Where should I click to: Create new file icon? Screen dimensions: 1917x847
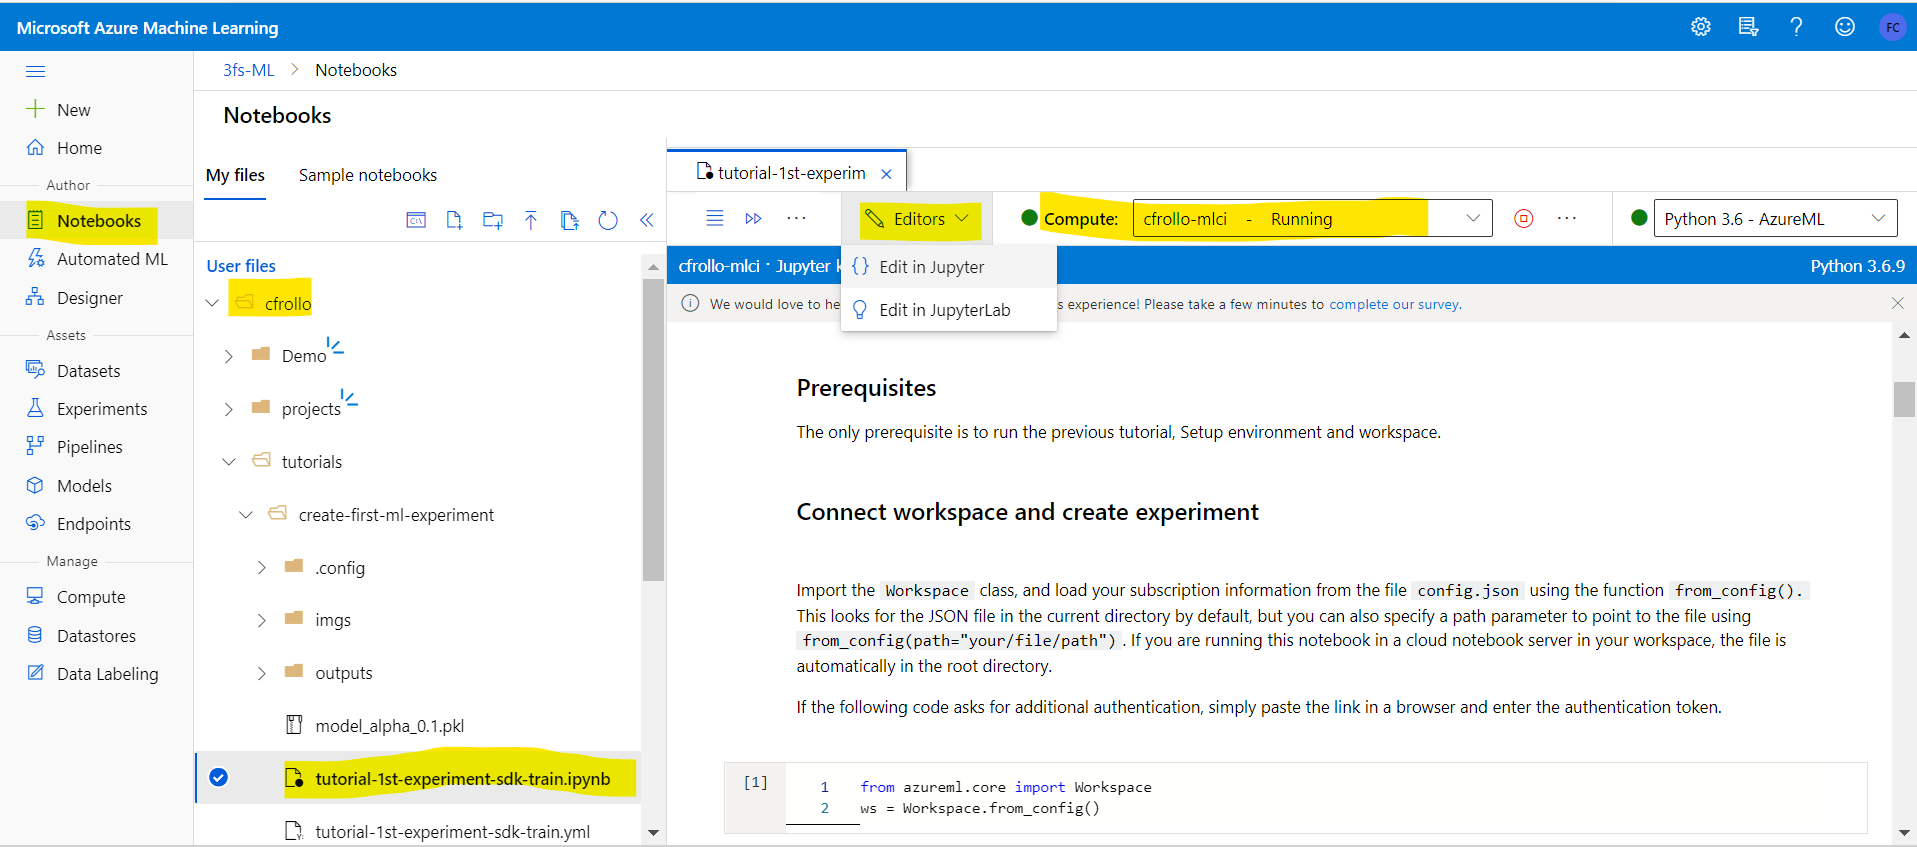click(x=454, y=220)
